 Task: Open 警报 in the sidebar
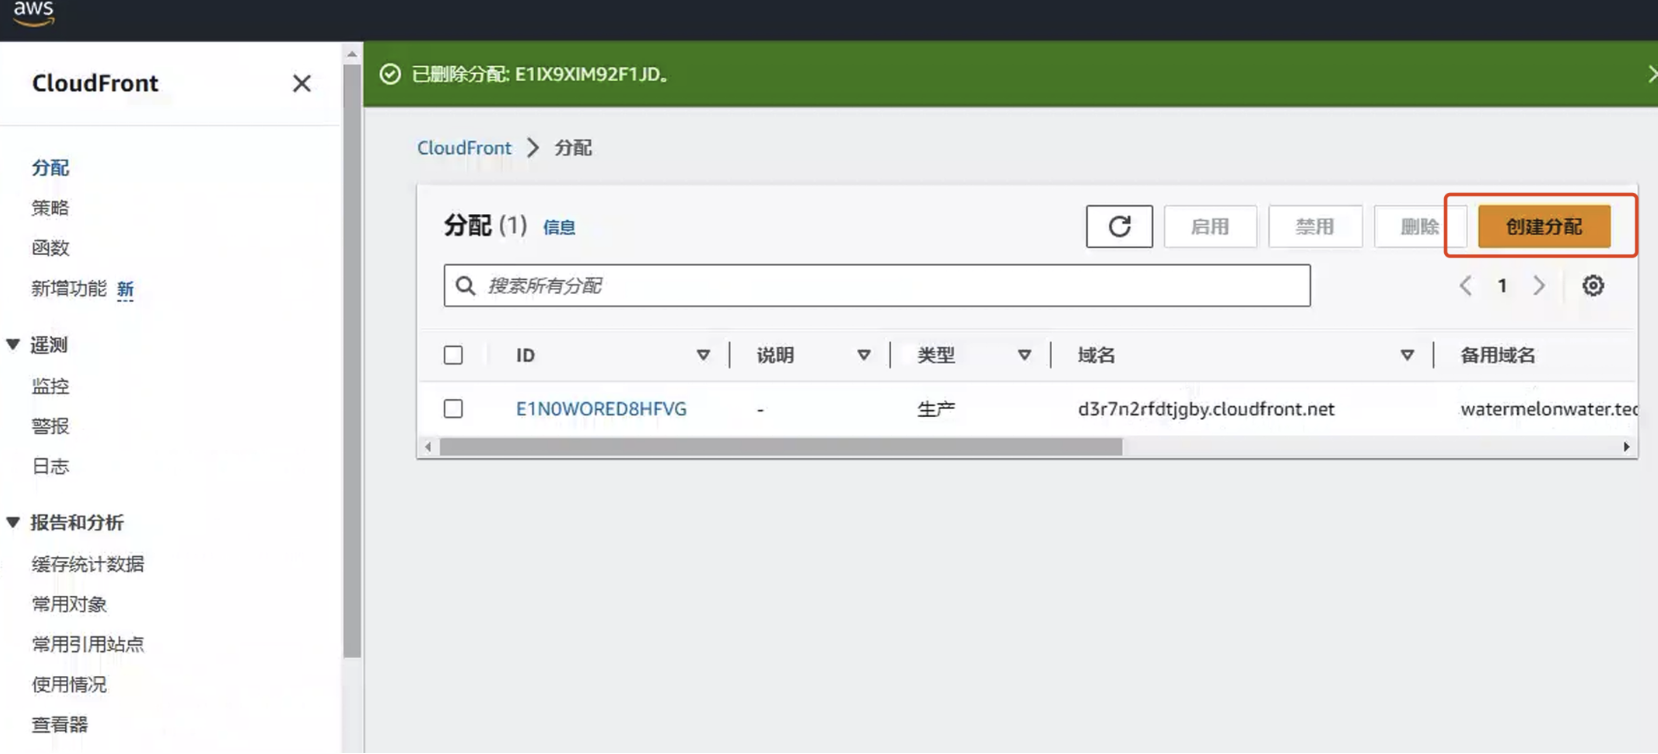tap(50, 426)
